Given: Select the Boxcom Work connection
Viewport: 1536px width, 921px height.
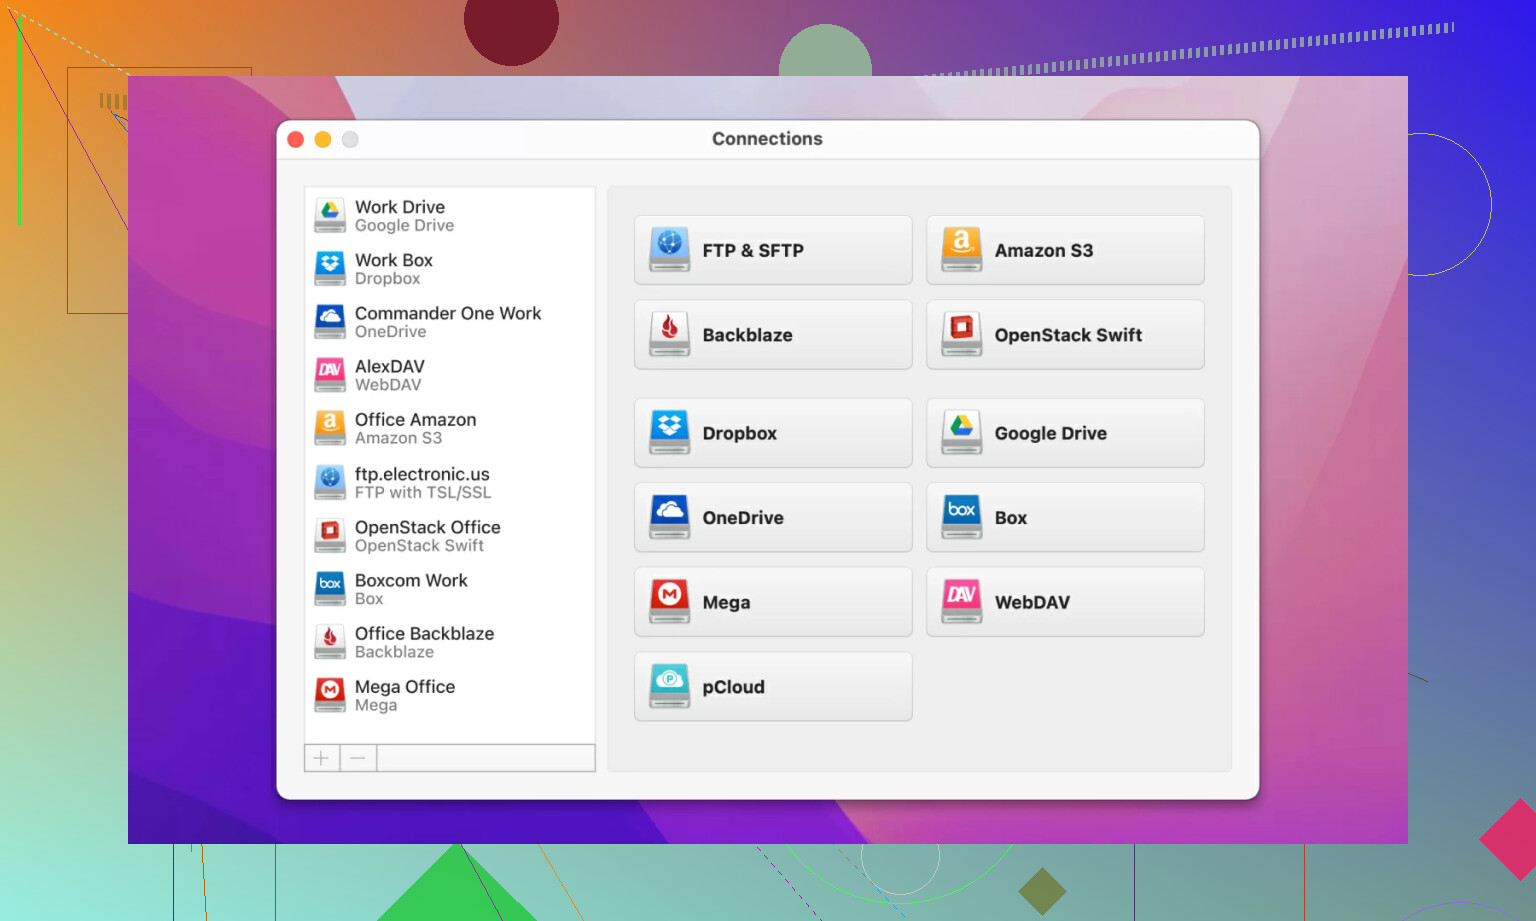Looking at the screenshot, I should tap(450, 588).
